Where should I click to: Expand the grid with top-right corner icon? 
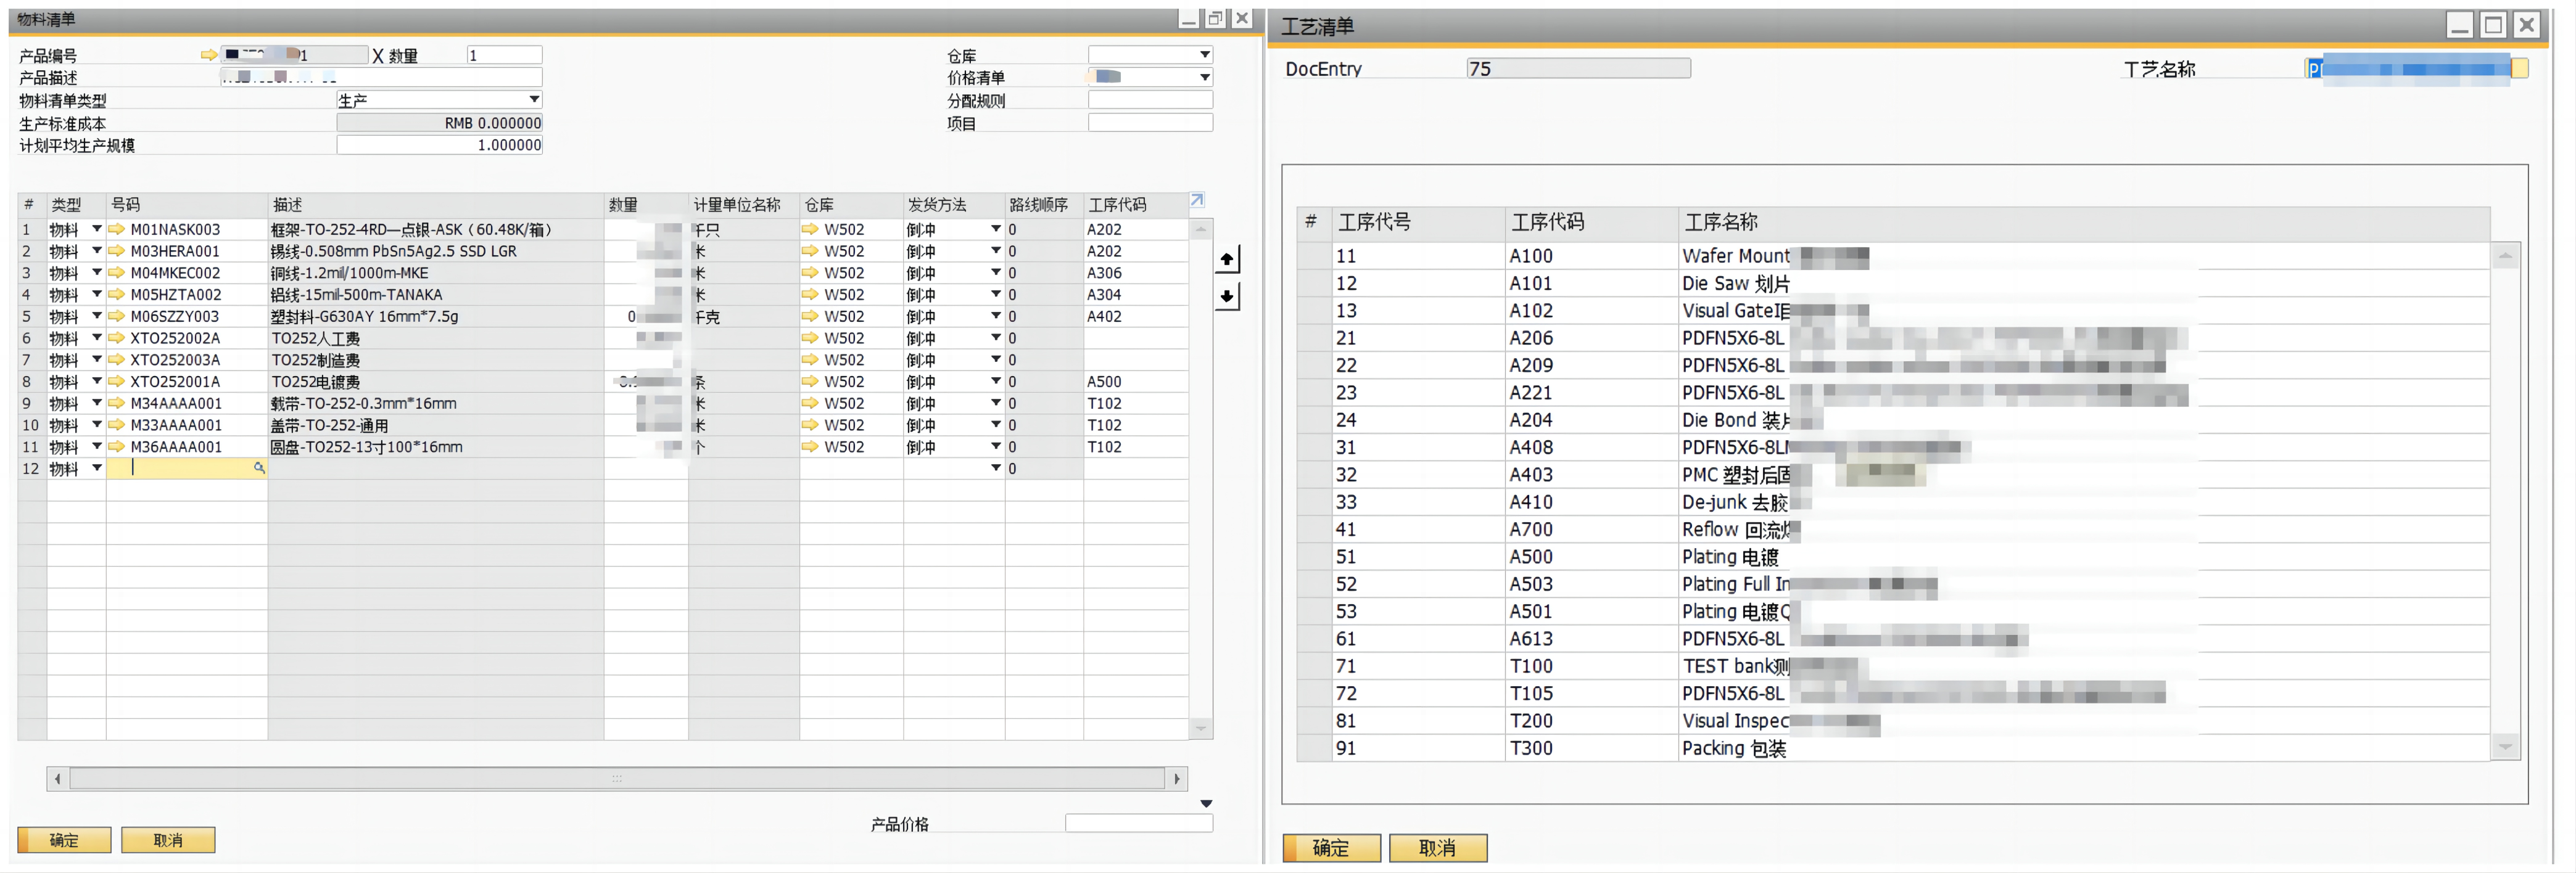click(x=1196, y=200)
